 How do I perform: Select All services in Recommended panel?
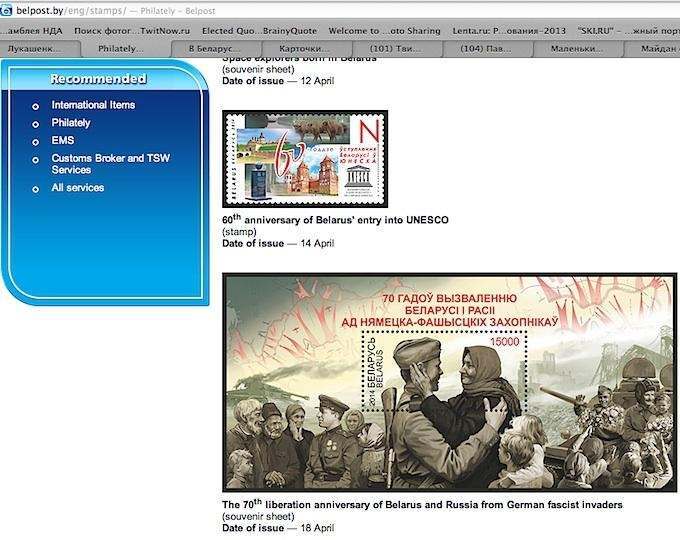pyautogui.click(x=78, y=188)
